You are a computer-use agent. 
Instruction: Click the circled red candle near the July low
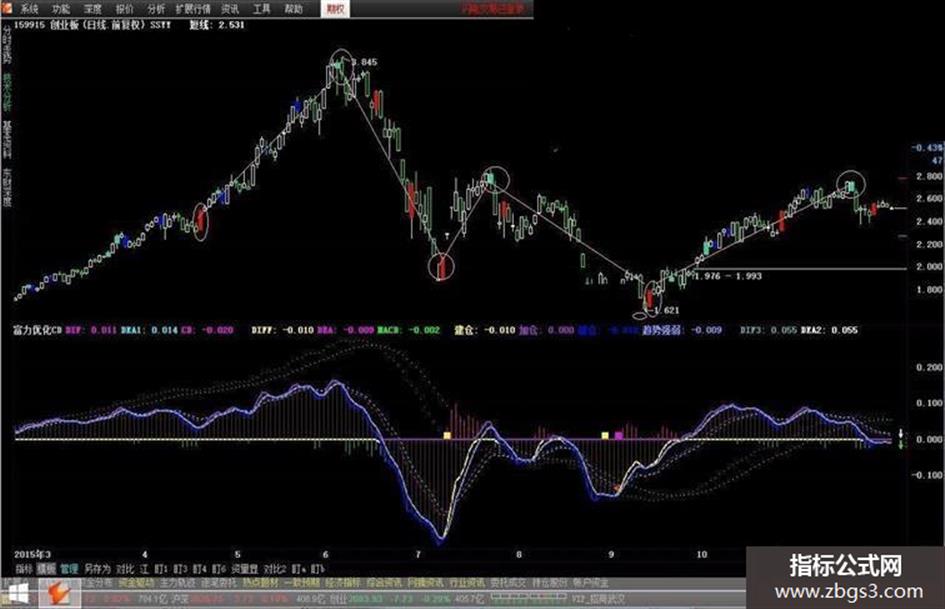click(442, 267)
